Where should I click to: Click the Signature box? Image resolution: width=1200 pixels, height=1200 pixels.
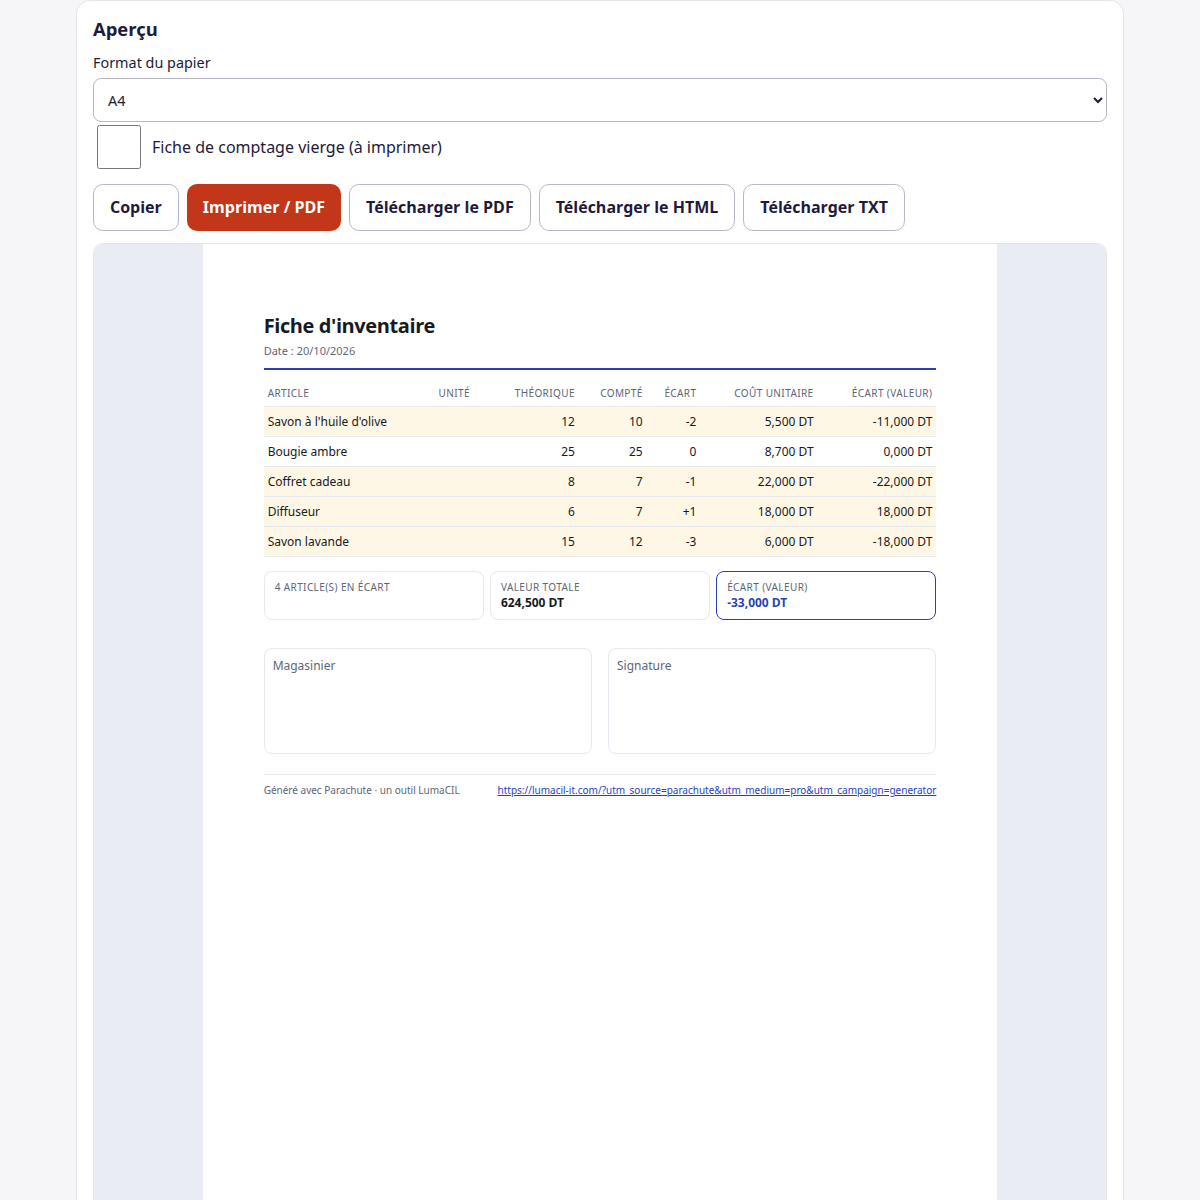(772, 701)
